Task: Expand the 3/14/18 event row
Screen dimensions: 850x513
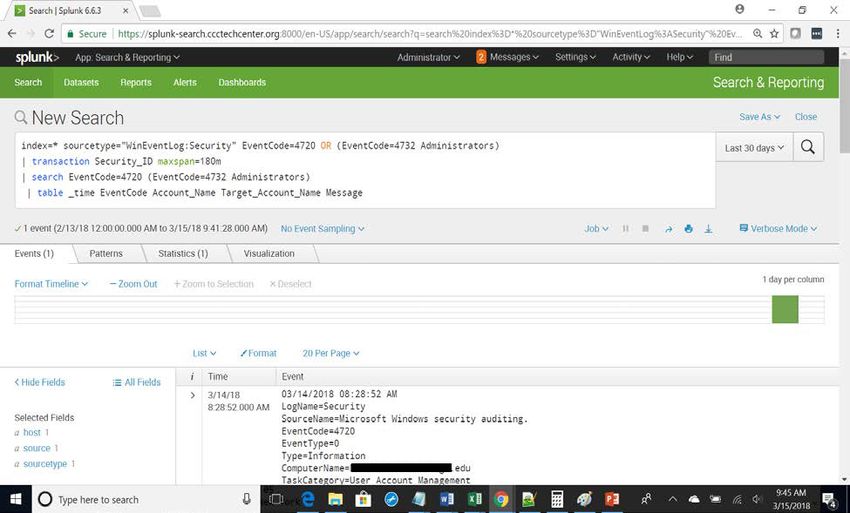Action: (192, 395)
